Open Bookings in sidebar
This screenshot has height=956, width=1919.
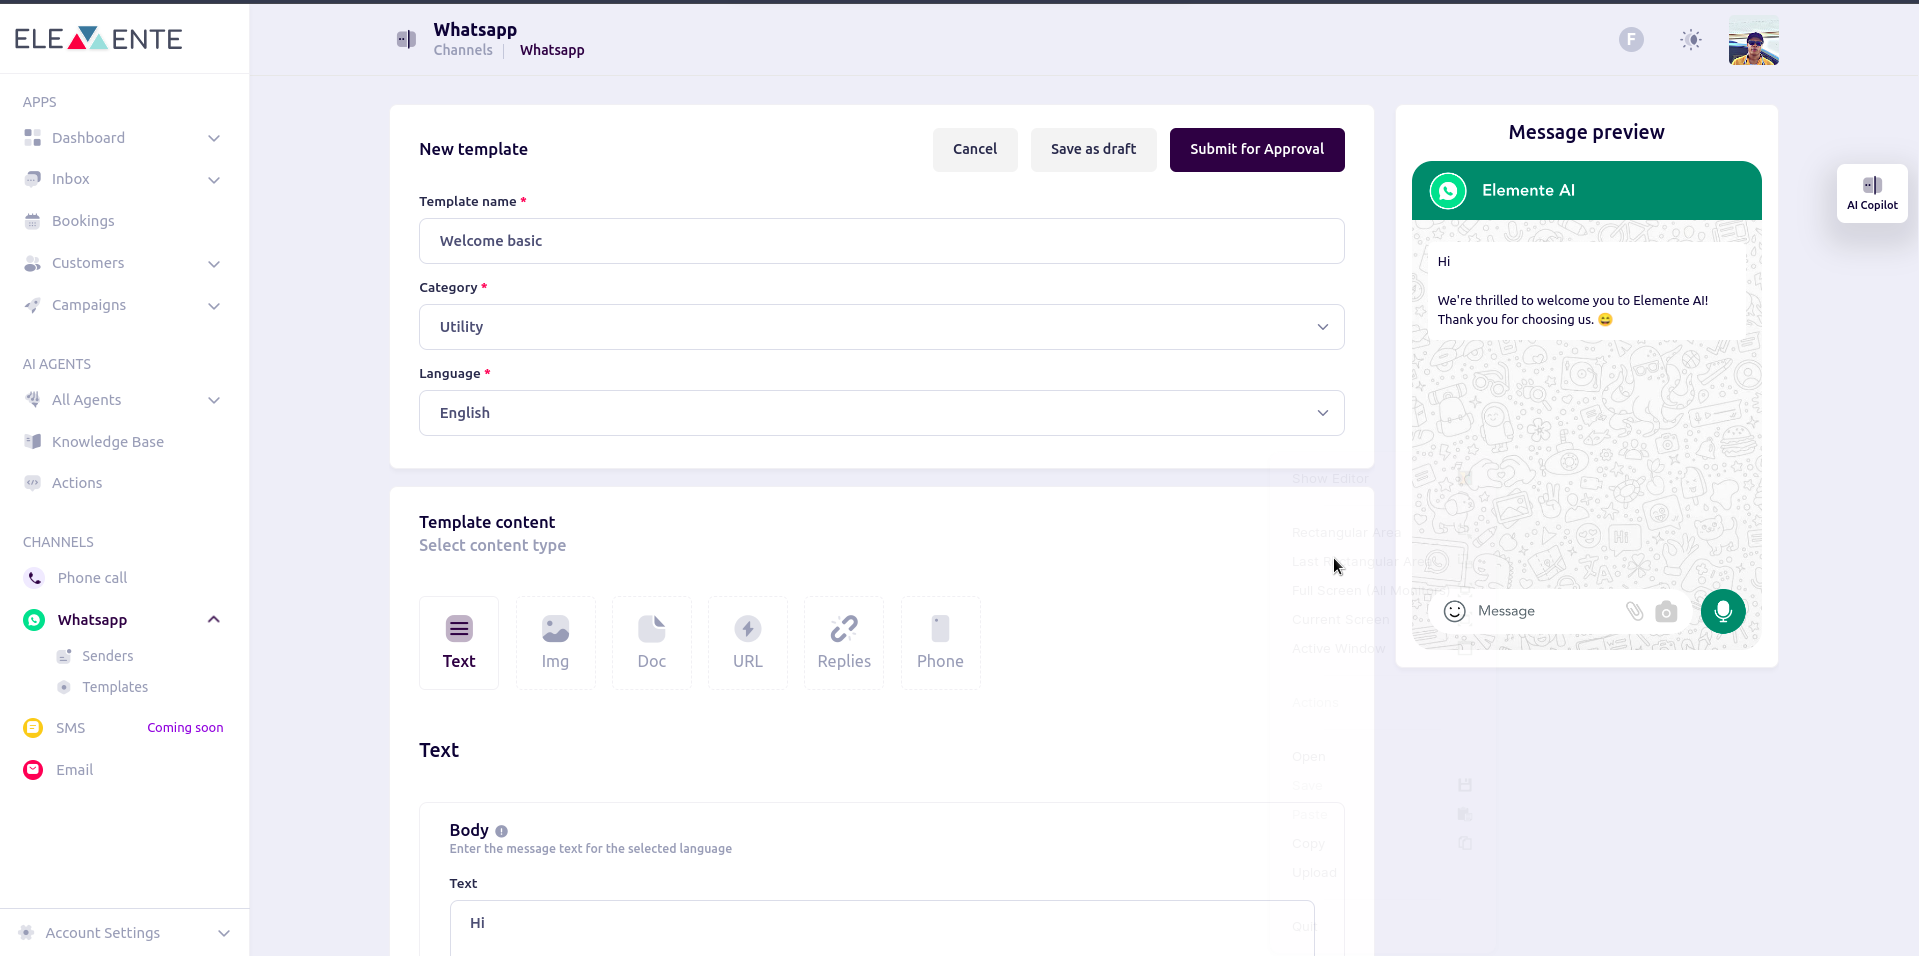coord(83,221)
